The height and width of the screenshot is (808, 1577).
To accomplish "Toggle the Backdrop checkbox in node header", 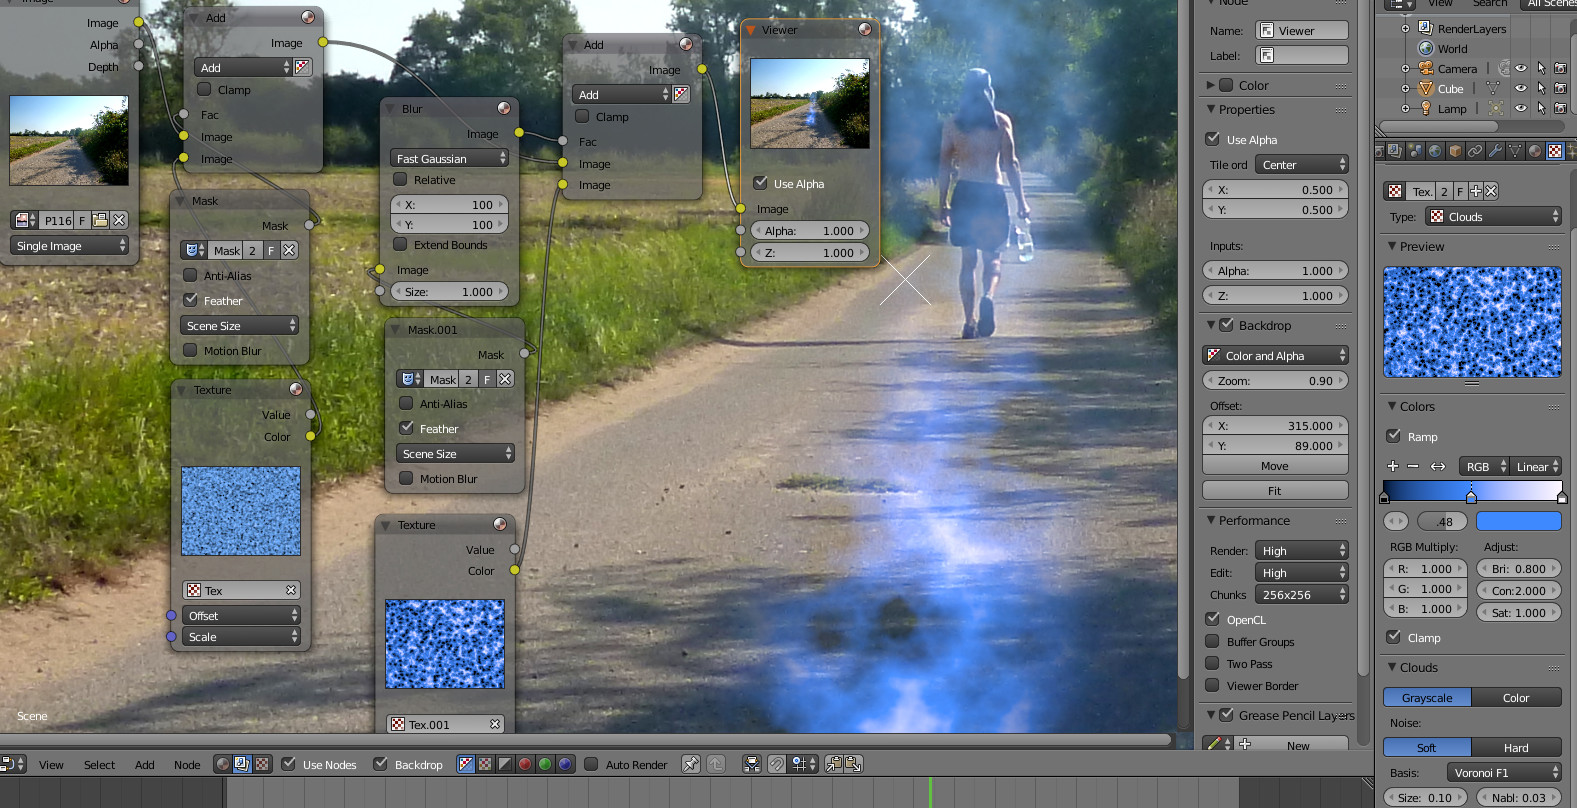I will [380, 764].
